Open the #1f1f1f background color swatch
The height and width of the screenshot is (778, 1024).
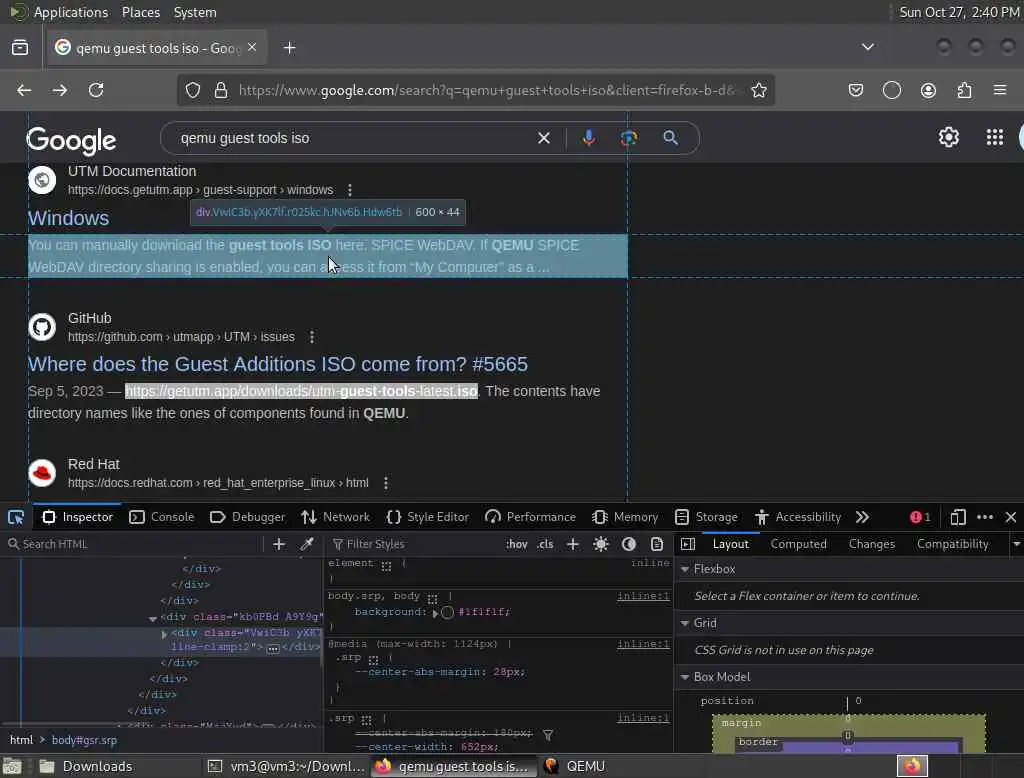pos(447,613)
